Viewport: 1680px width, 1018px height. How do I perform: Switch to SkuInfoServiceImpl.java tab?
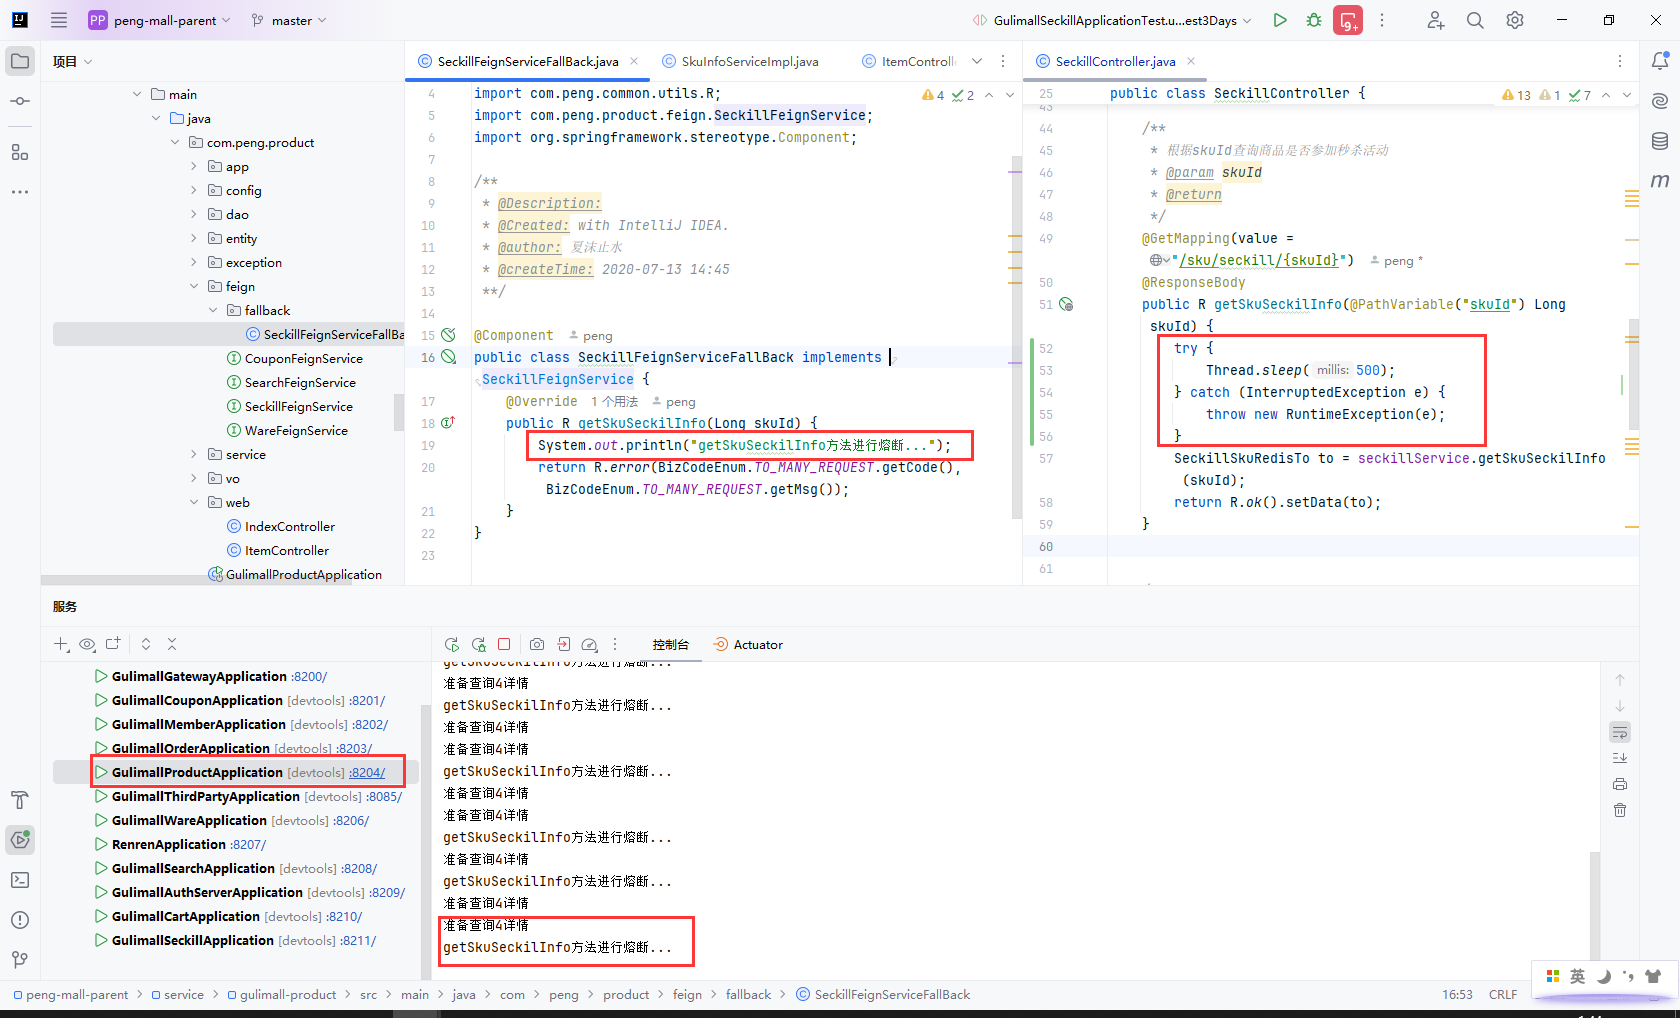click(739, 61)
